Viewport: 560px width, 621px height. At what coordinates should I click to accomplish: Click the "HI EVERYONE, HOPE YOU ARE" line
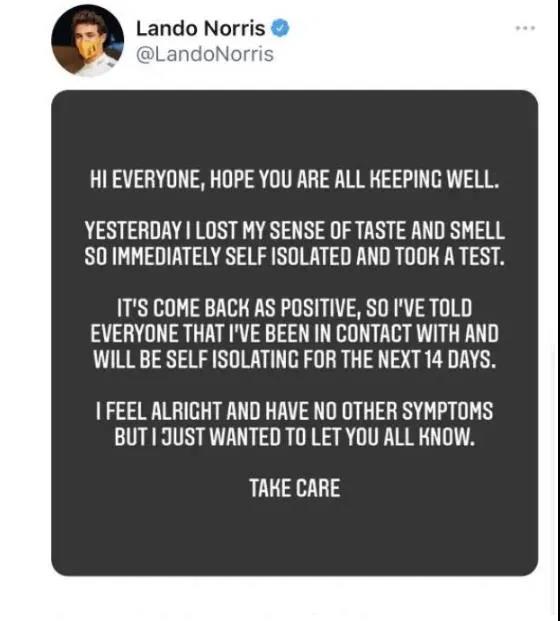tap(294, 180)
